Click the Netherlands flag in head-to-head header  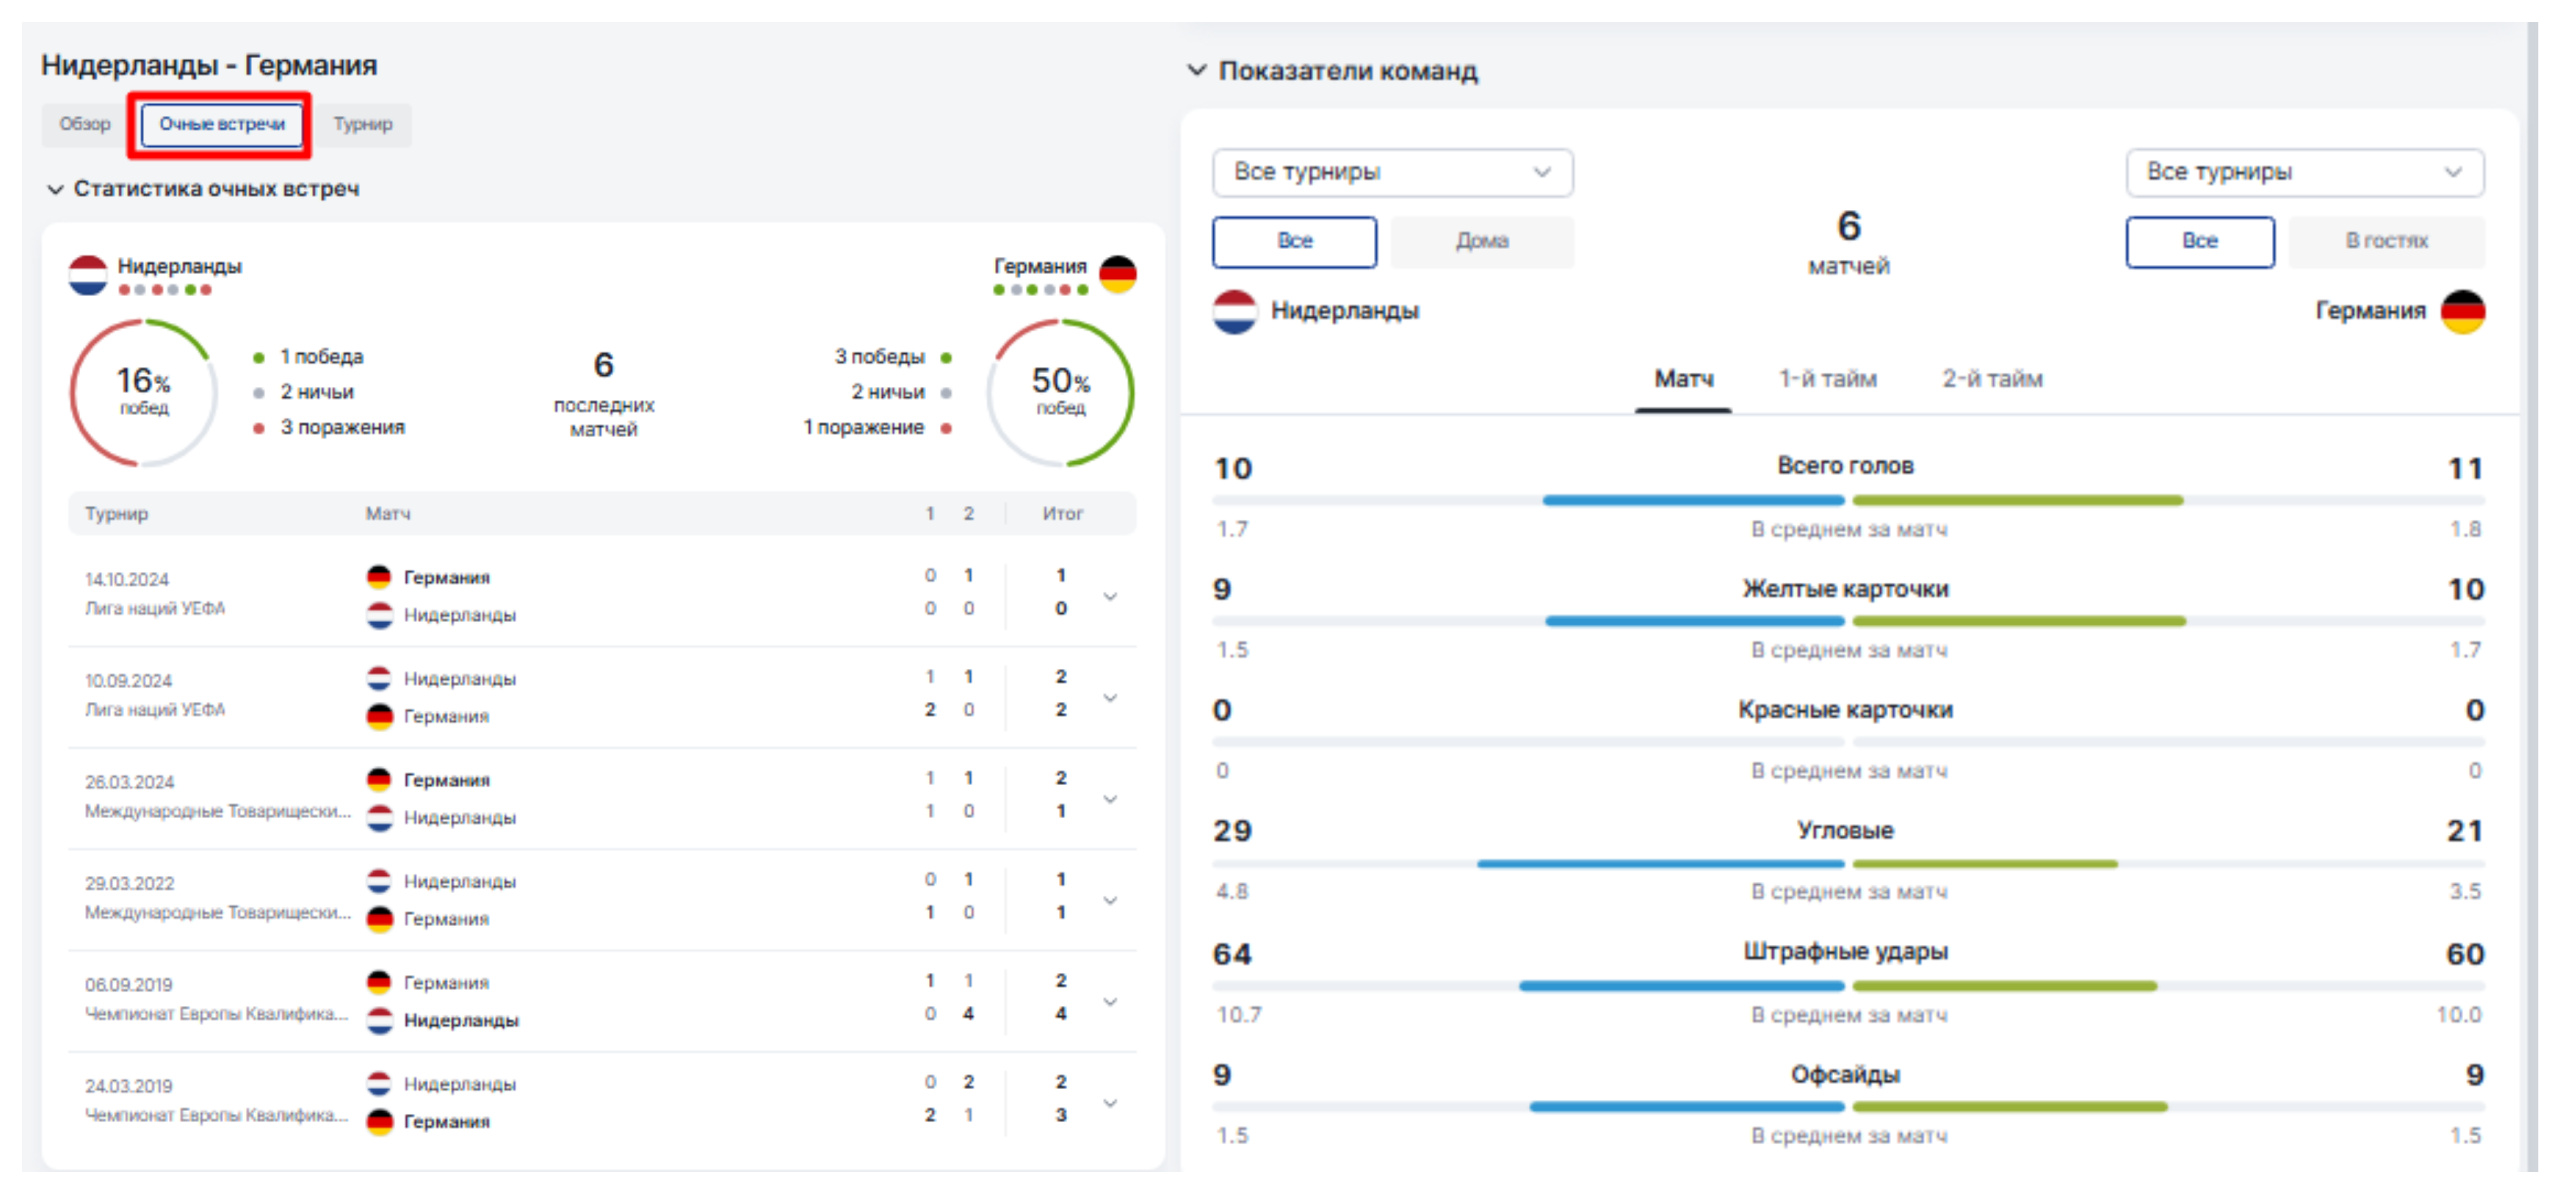pyautogui.click(x=88, y=275)
